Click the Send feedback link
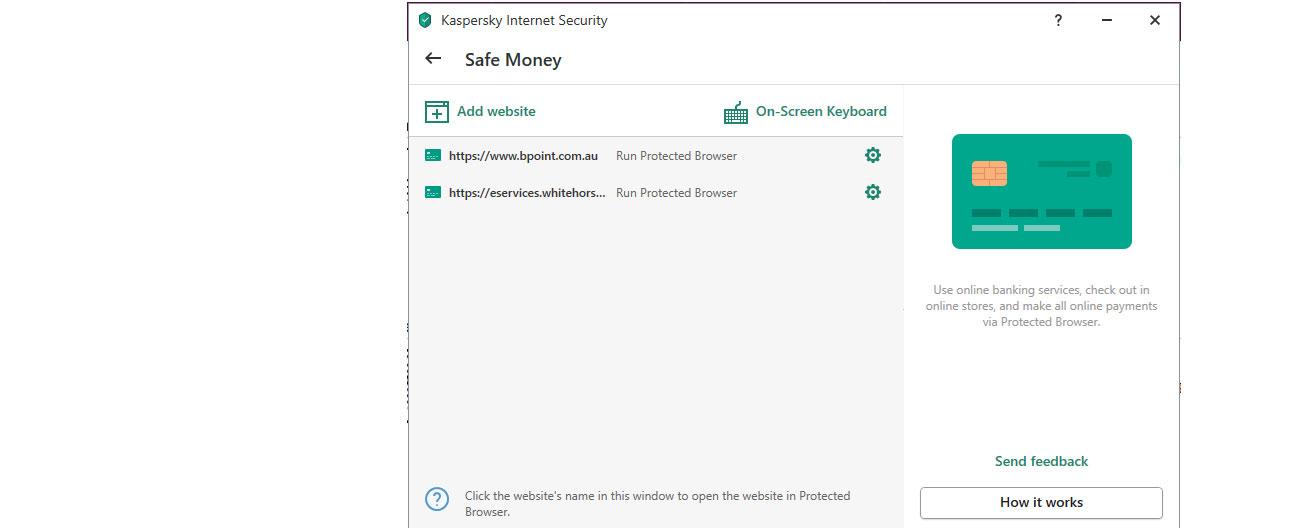Viewport: 1300px width, 528px height. tap(1041, 461)
